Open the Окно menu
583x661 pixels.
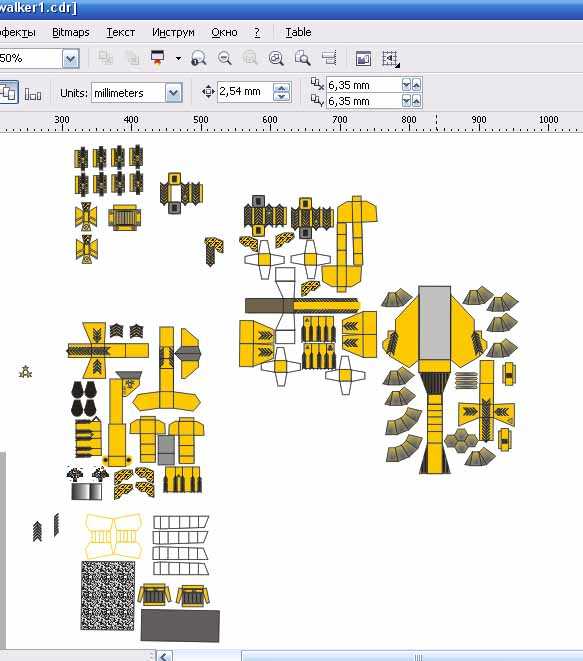click(x=224, y=32)
